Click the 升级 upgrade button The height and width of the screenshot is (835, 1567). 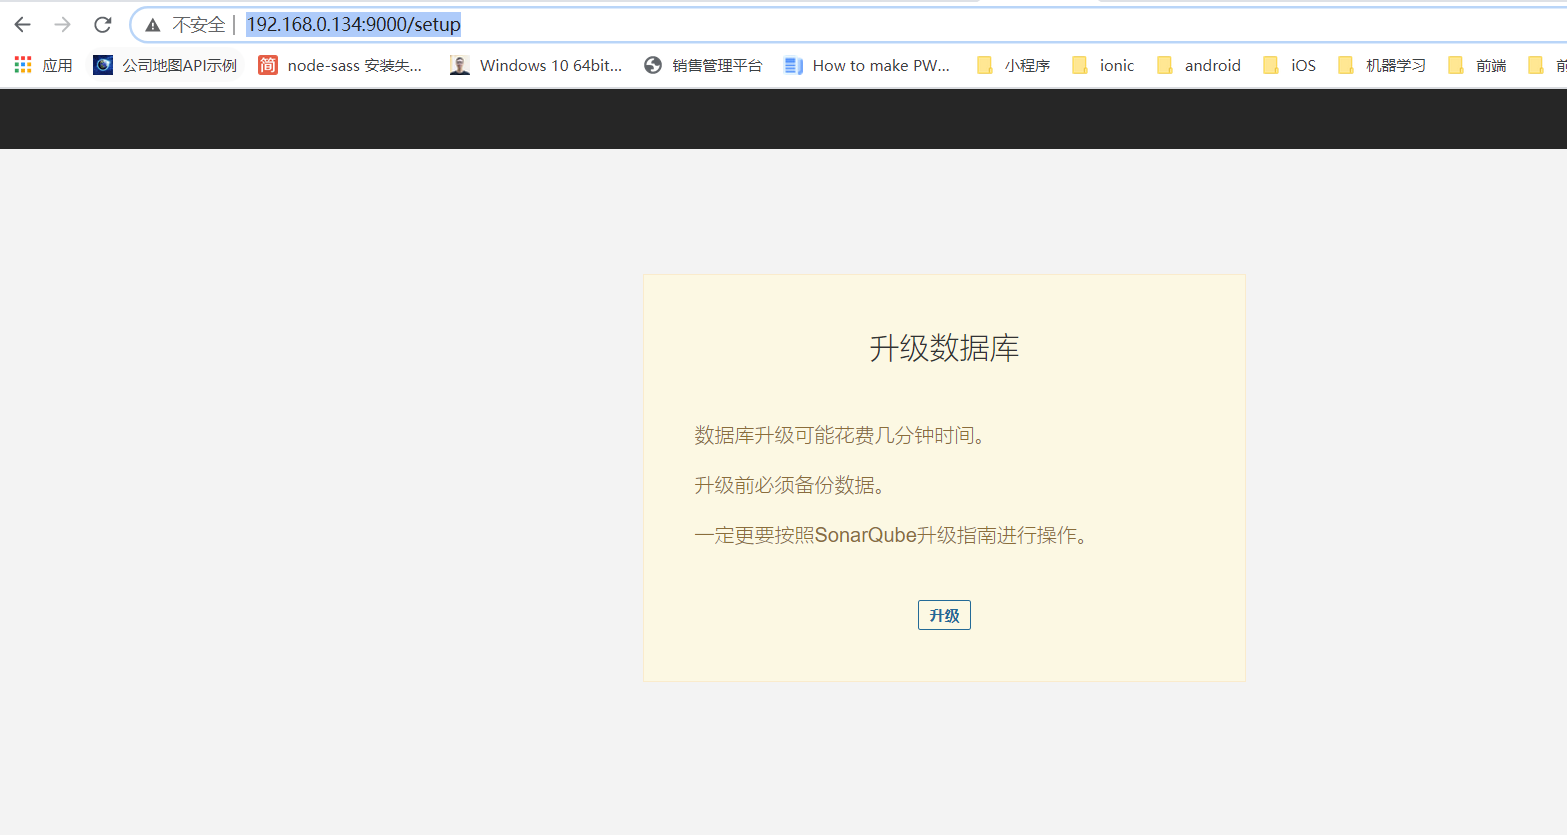[944, 615]
